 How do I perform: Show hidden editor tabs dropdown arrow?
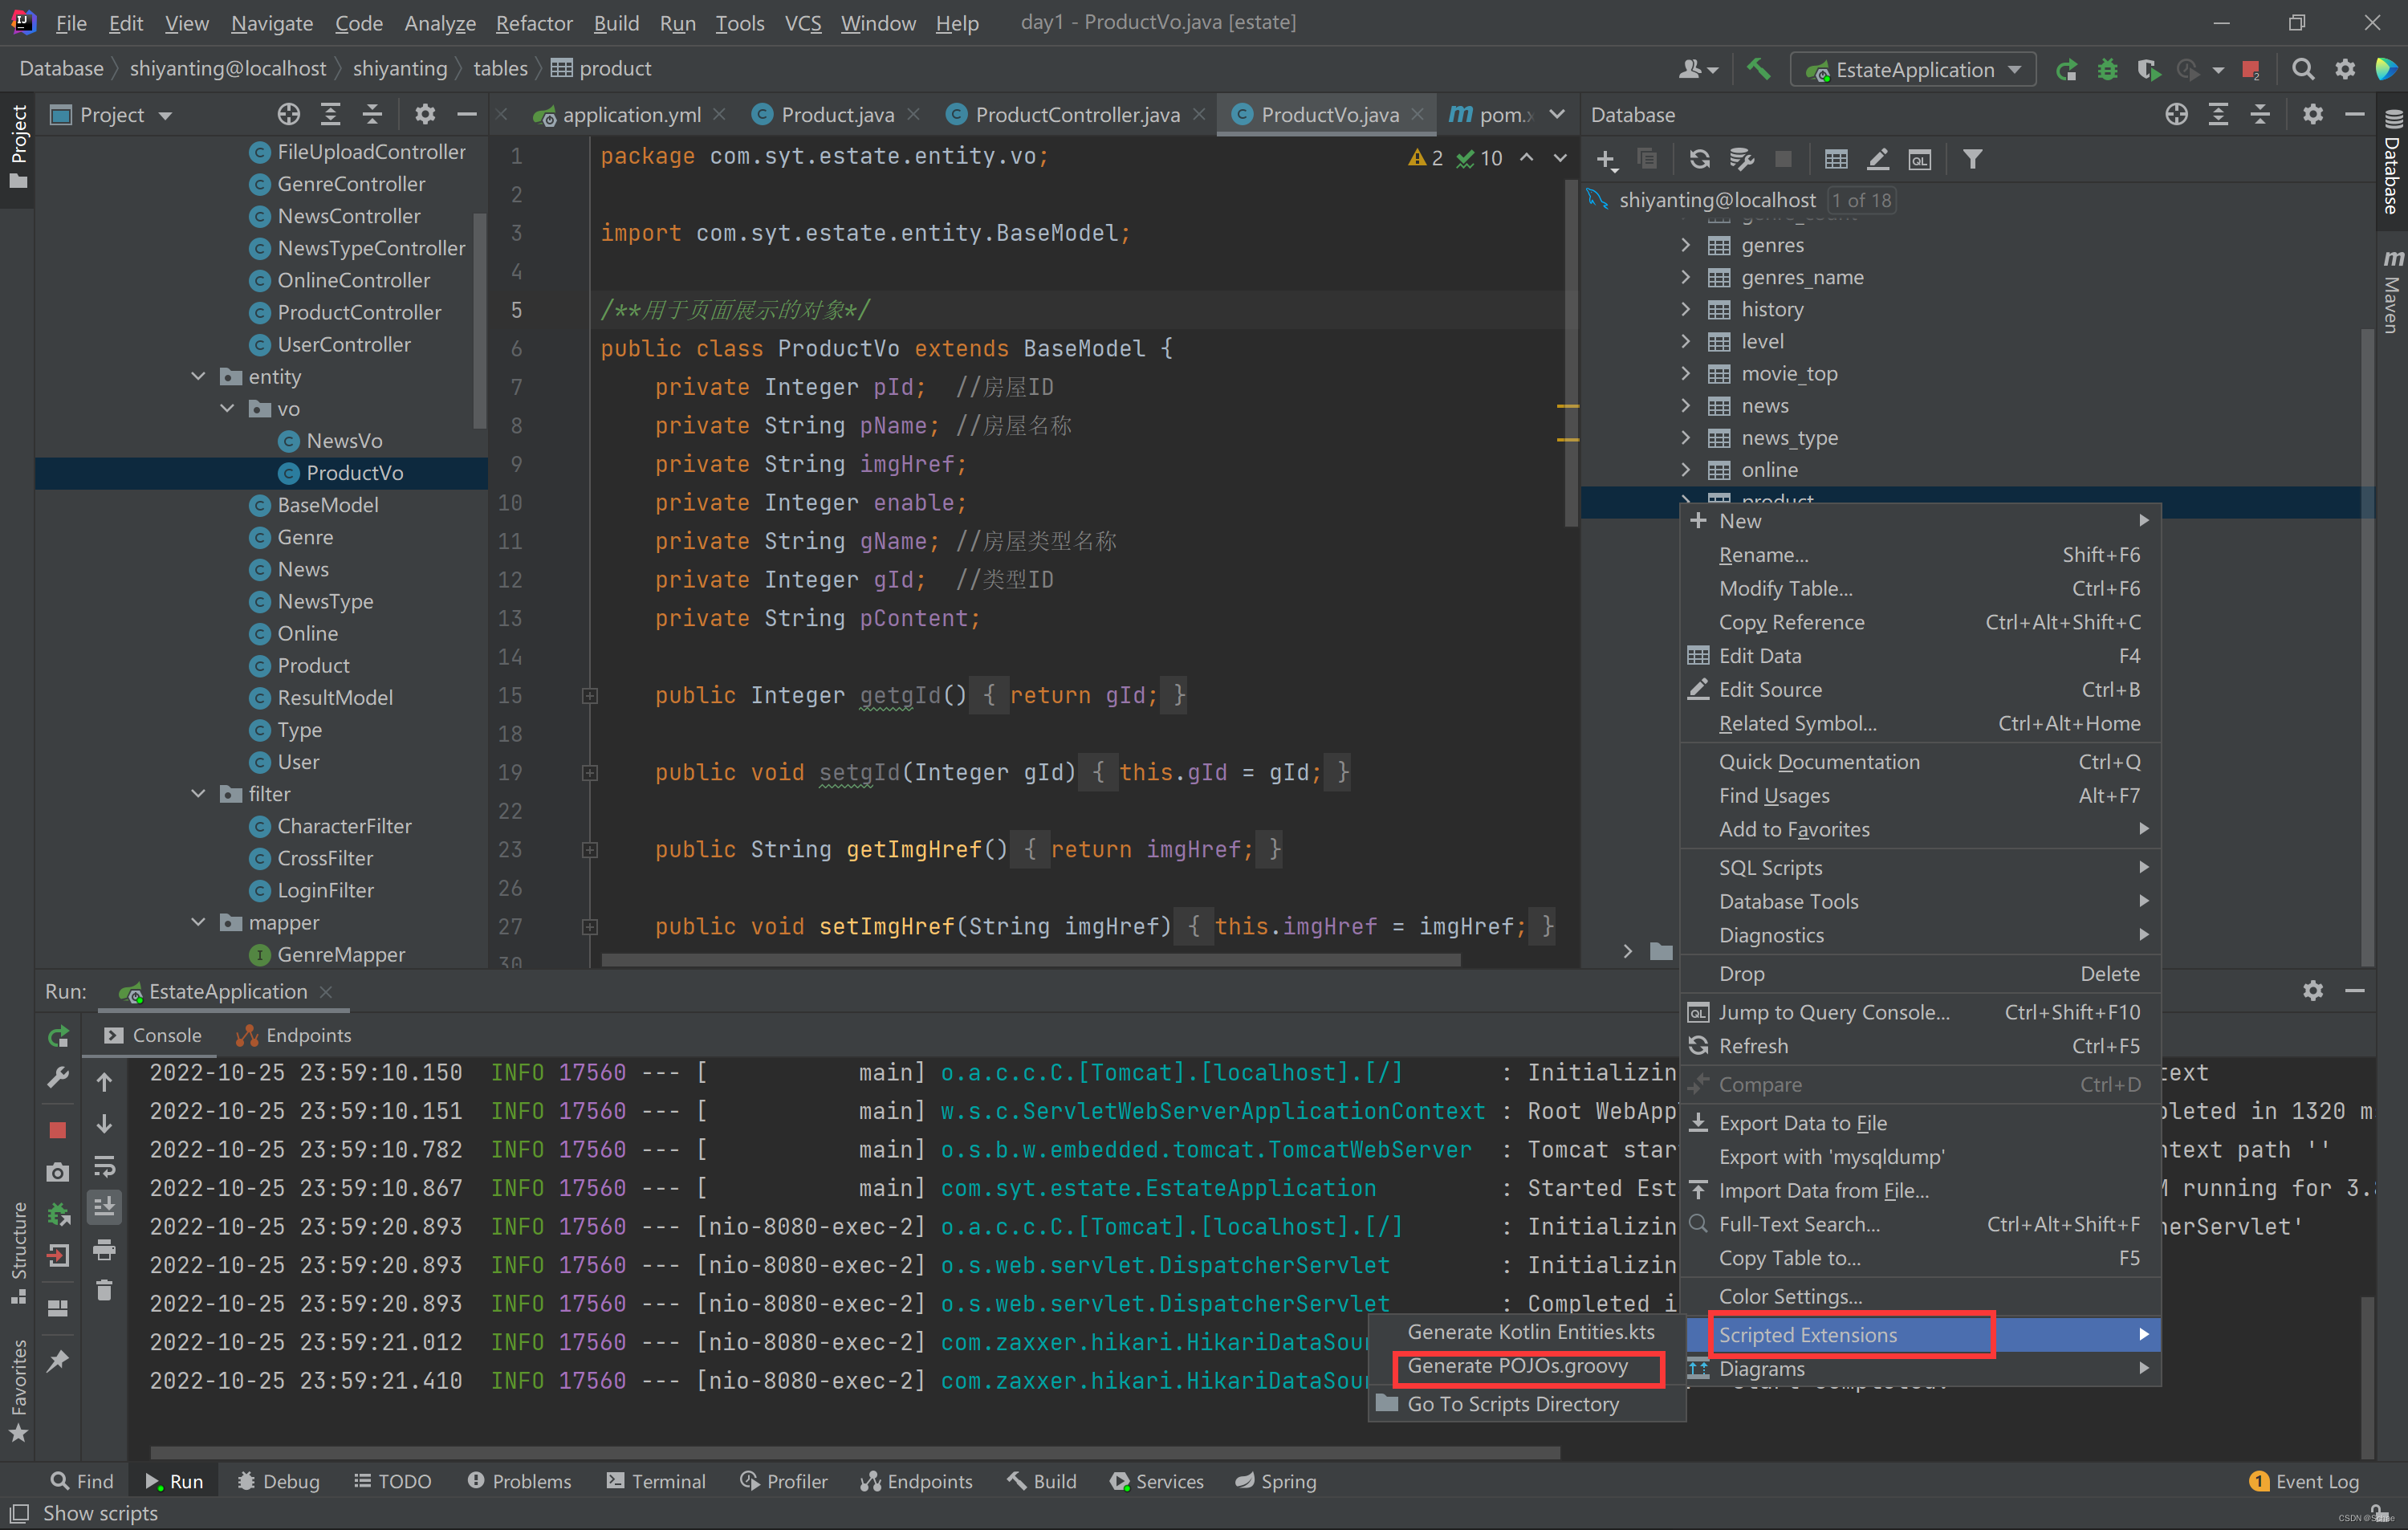tap(1557, 115)
